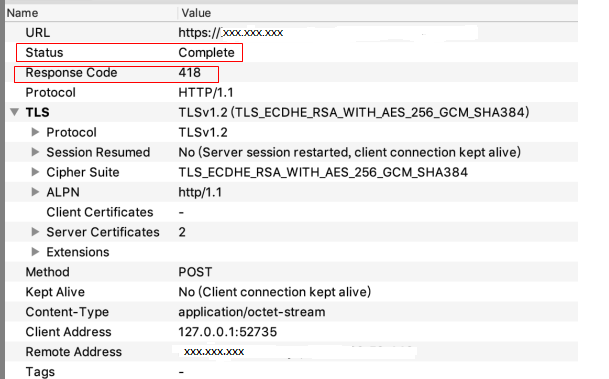Expand the Session Resumed row

tap(35, 152)
